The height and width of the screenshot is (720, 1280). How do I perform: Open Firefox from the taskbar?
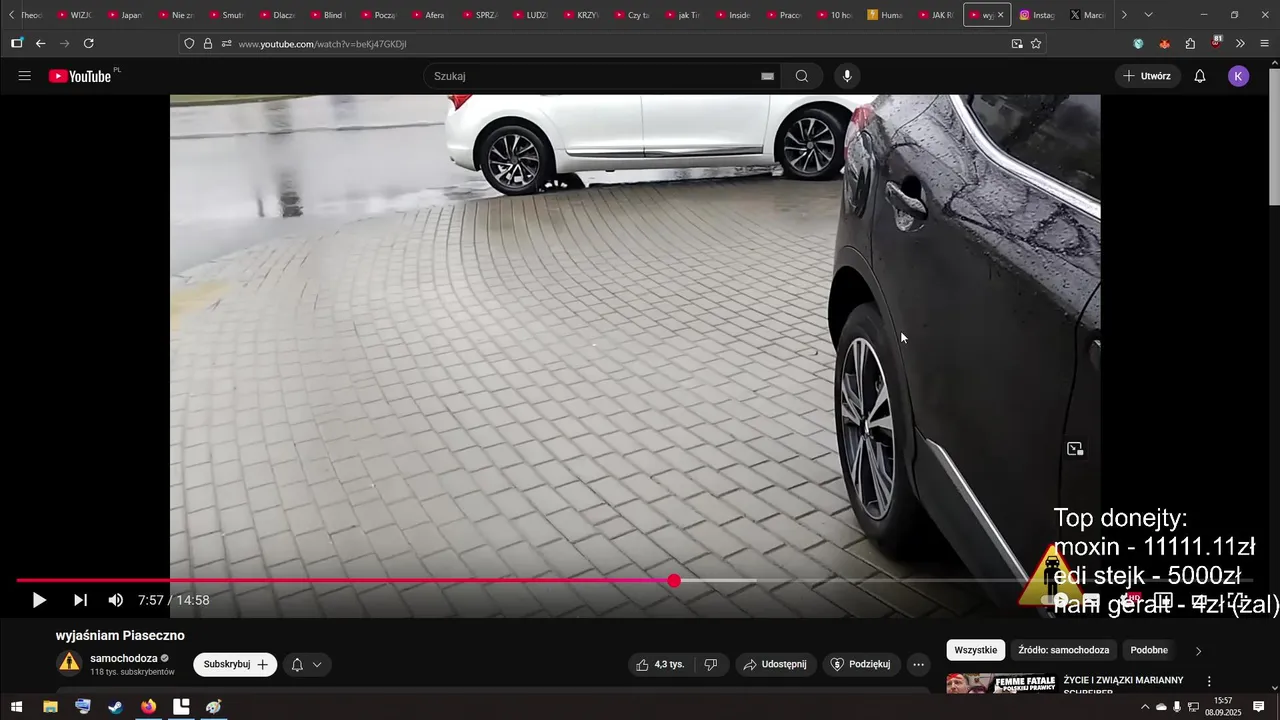149,706
